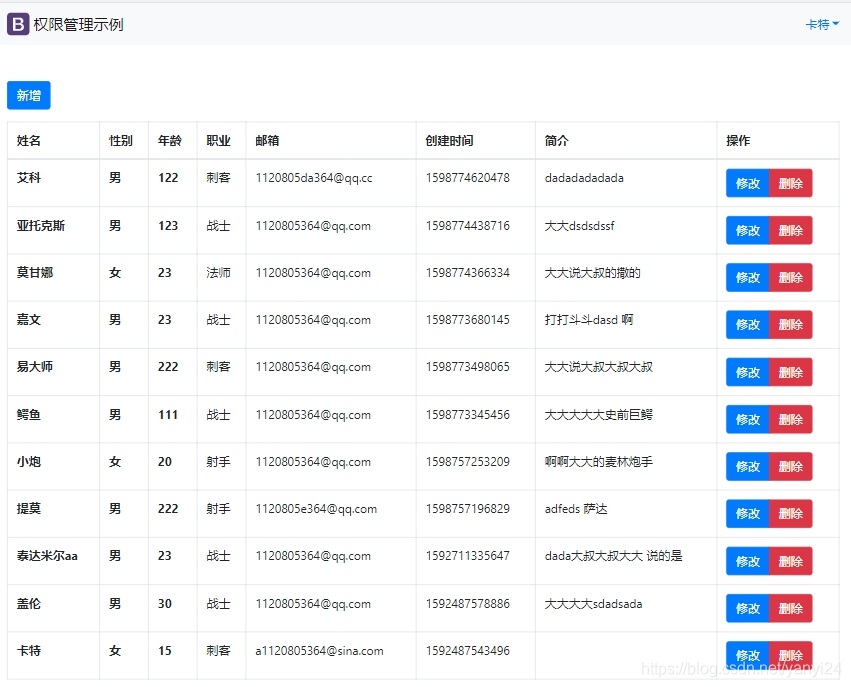Click 删除 for 易大师

point(791,372)
